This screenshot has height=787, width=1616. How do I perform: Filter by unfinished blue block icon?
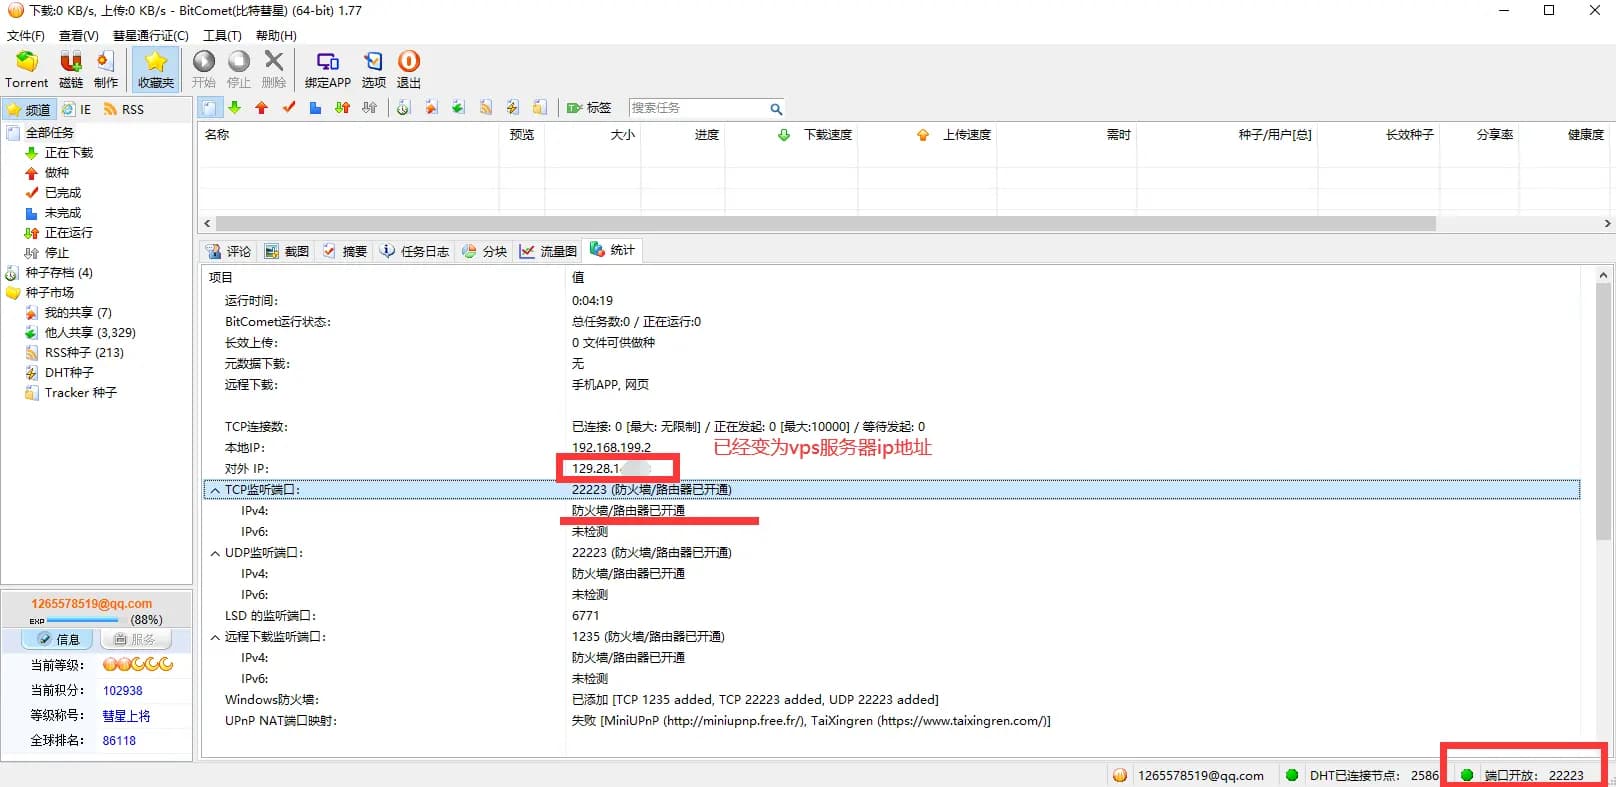(x=315, y=108)
